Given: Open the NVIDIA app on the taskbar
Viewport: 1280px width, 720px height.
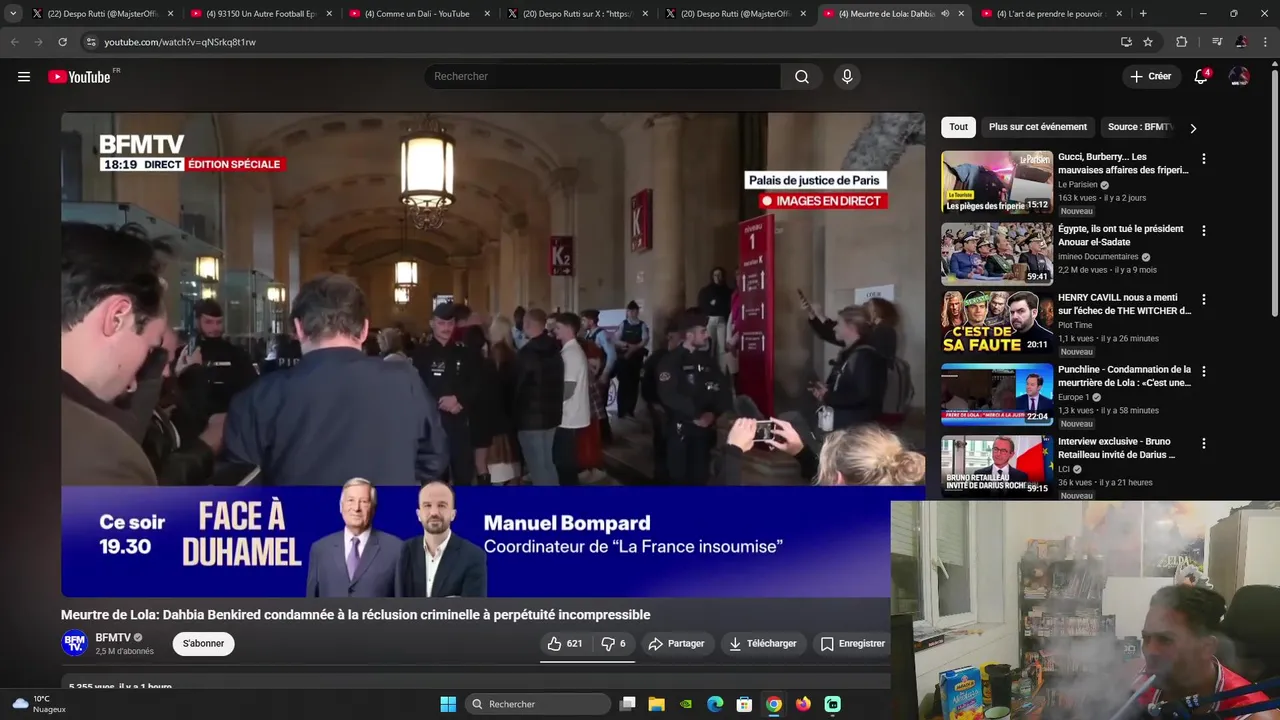Looking at the screenshot, I should point(685,704).
